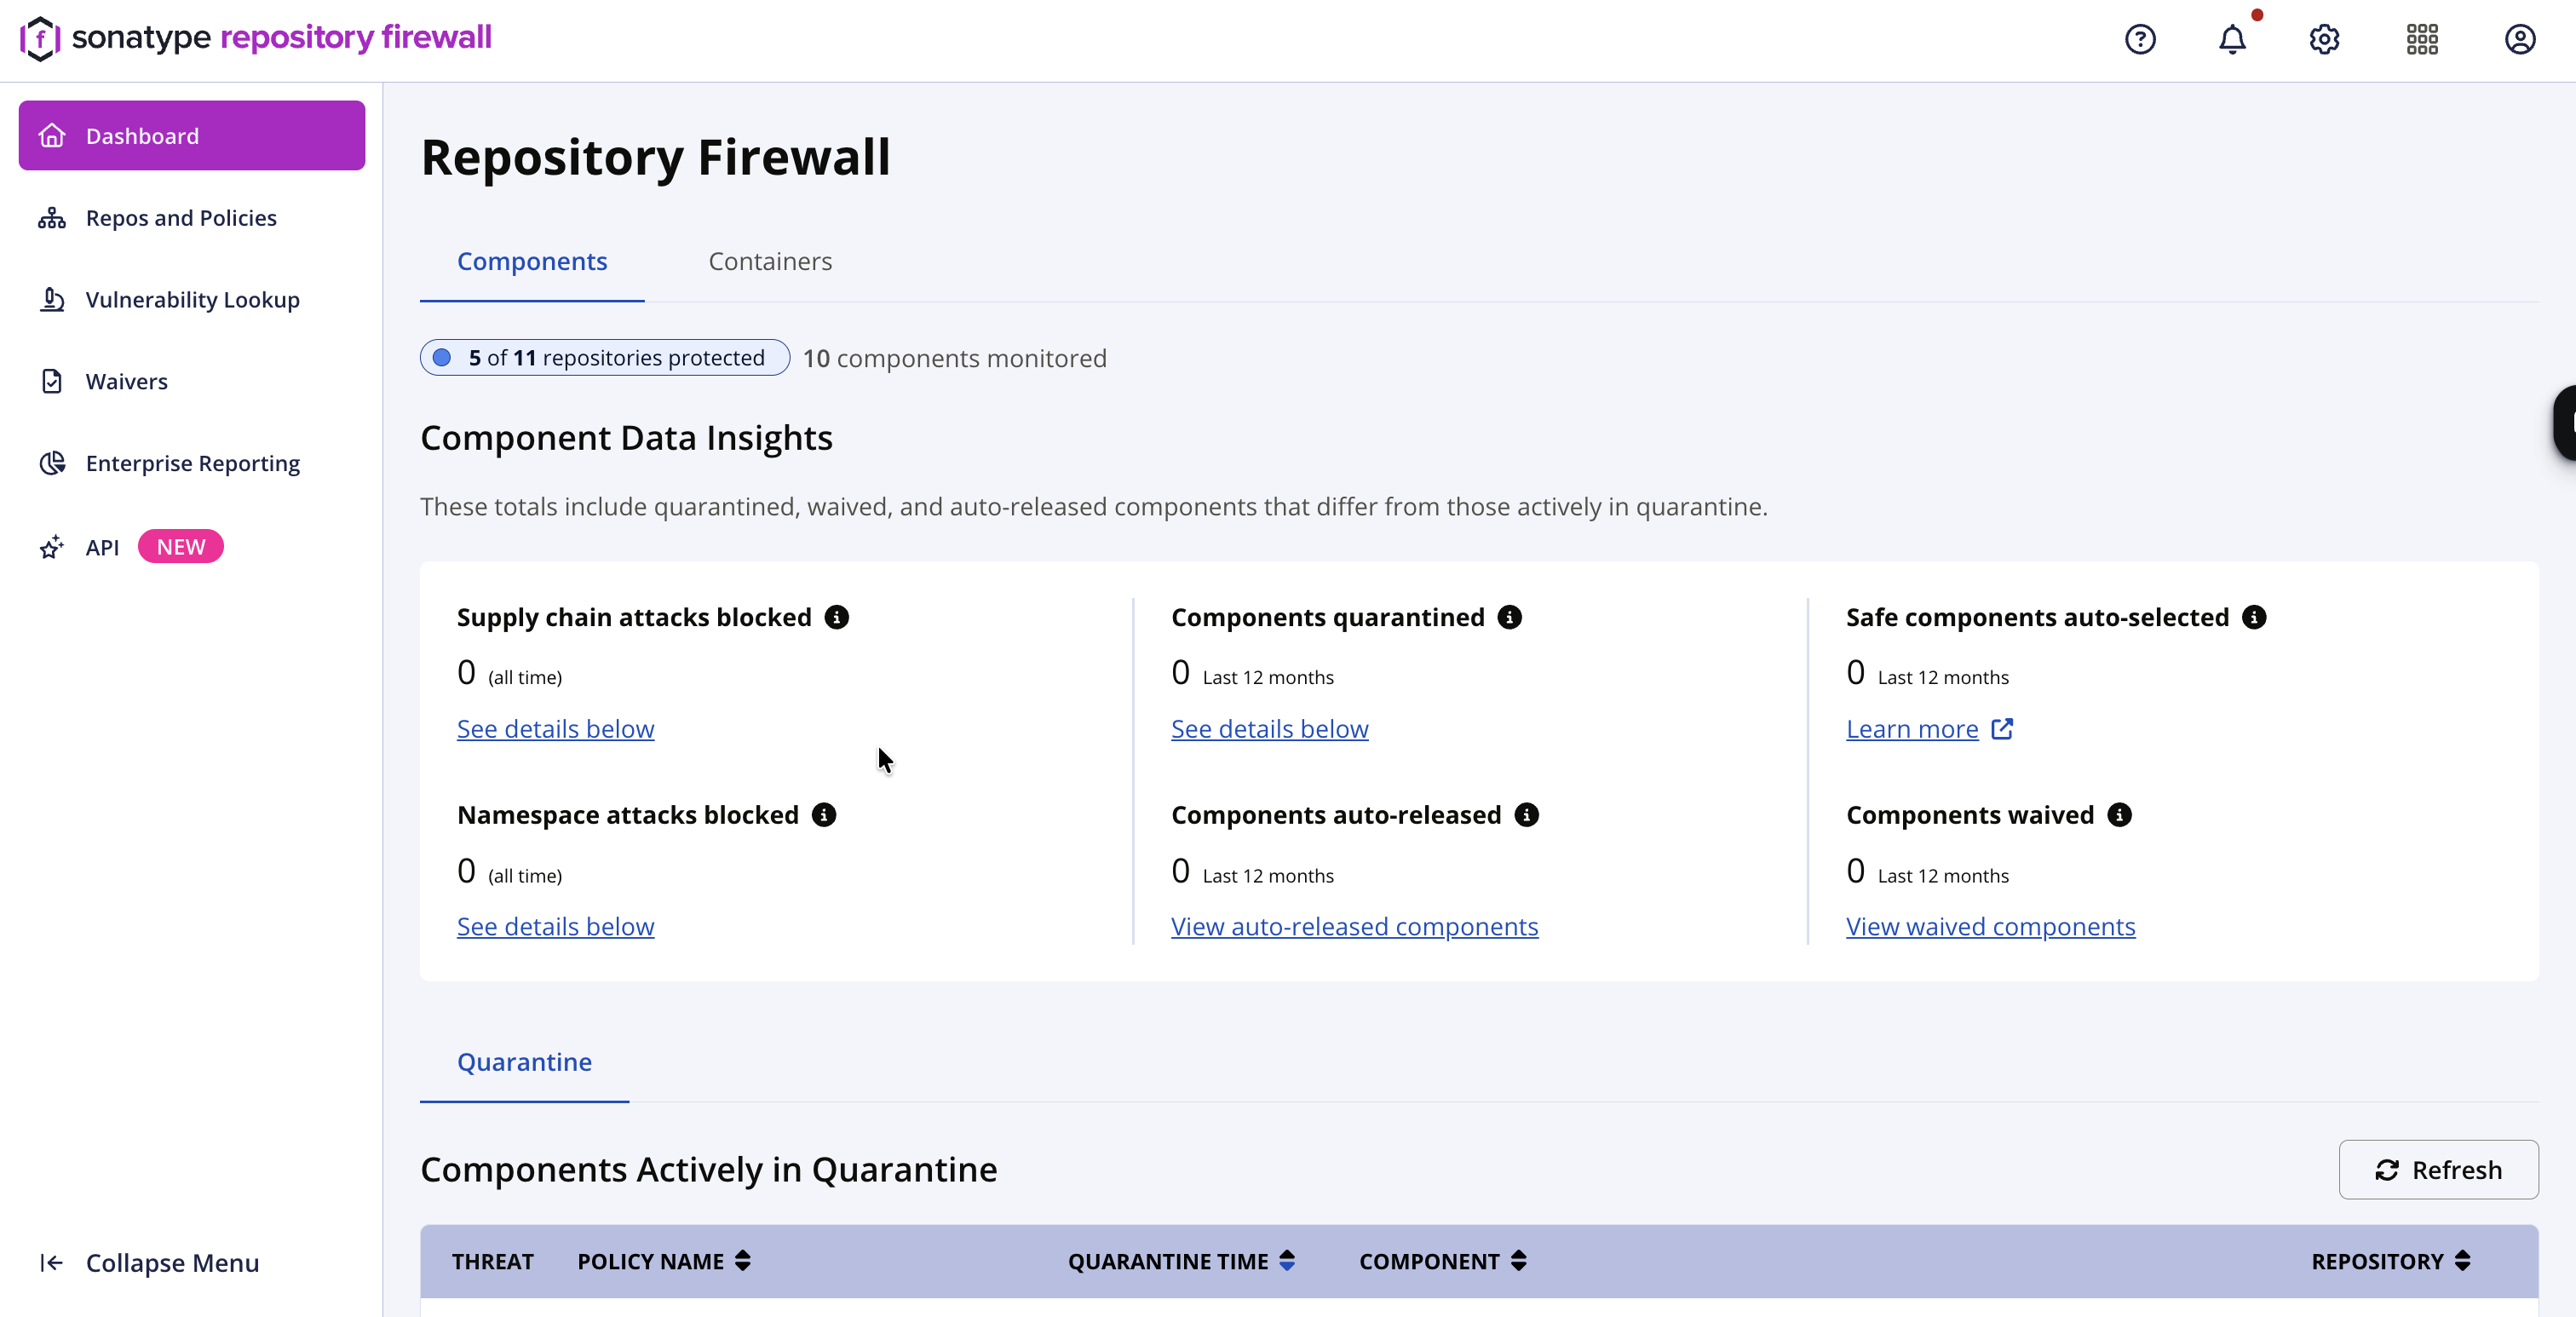Click the Enterprise Reporting pie chart icon
Viewport: 2576px width, 1317px height.
coord(52,463)
